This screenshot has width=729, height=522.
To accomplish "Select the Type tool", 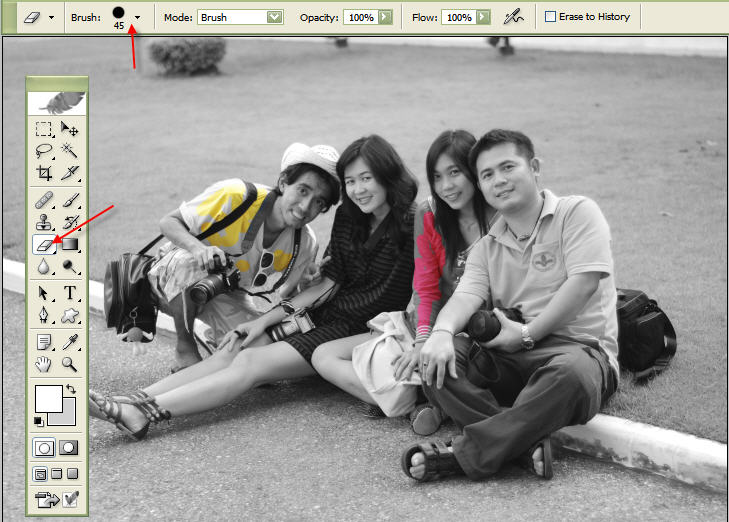I will pyautogui.click(x=70, y=293).
